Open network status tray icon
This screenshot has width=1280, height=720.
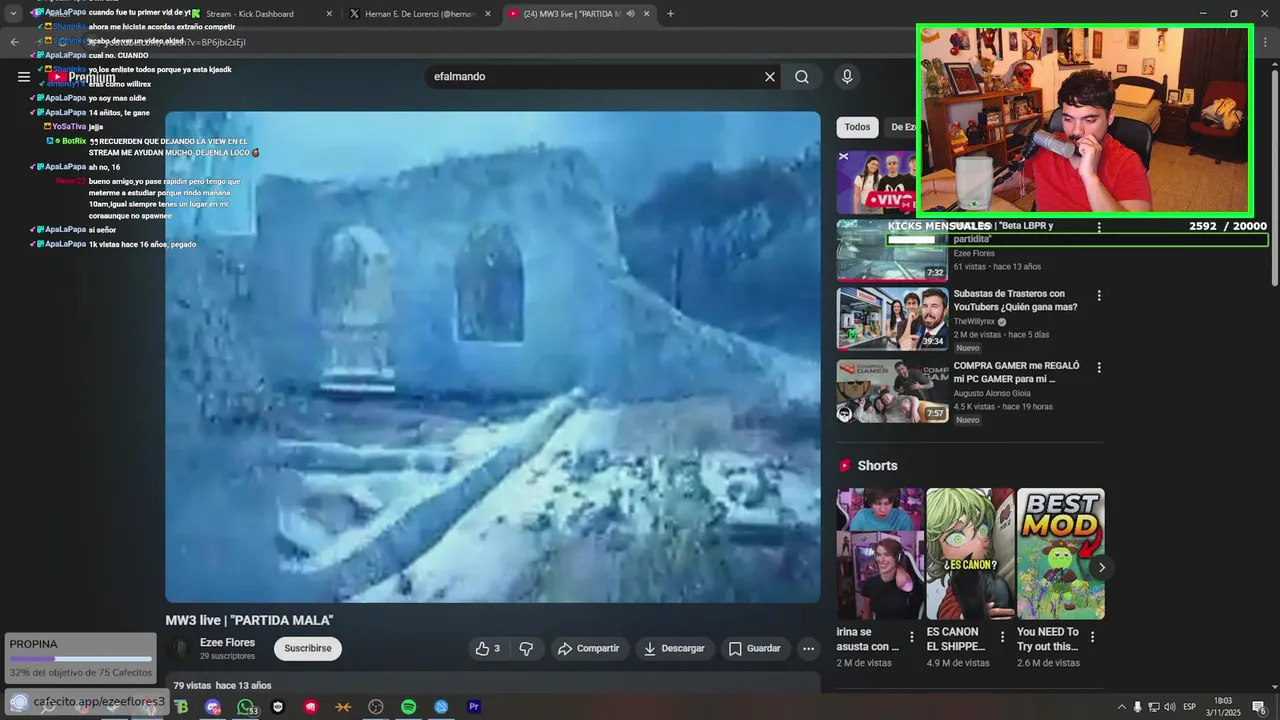1153,707
